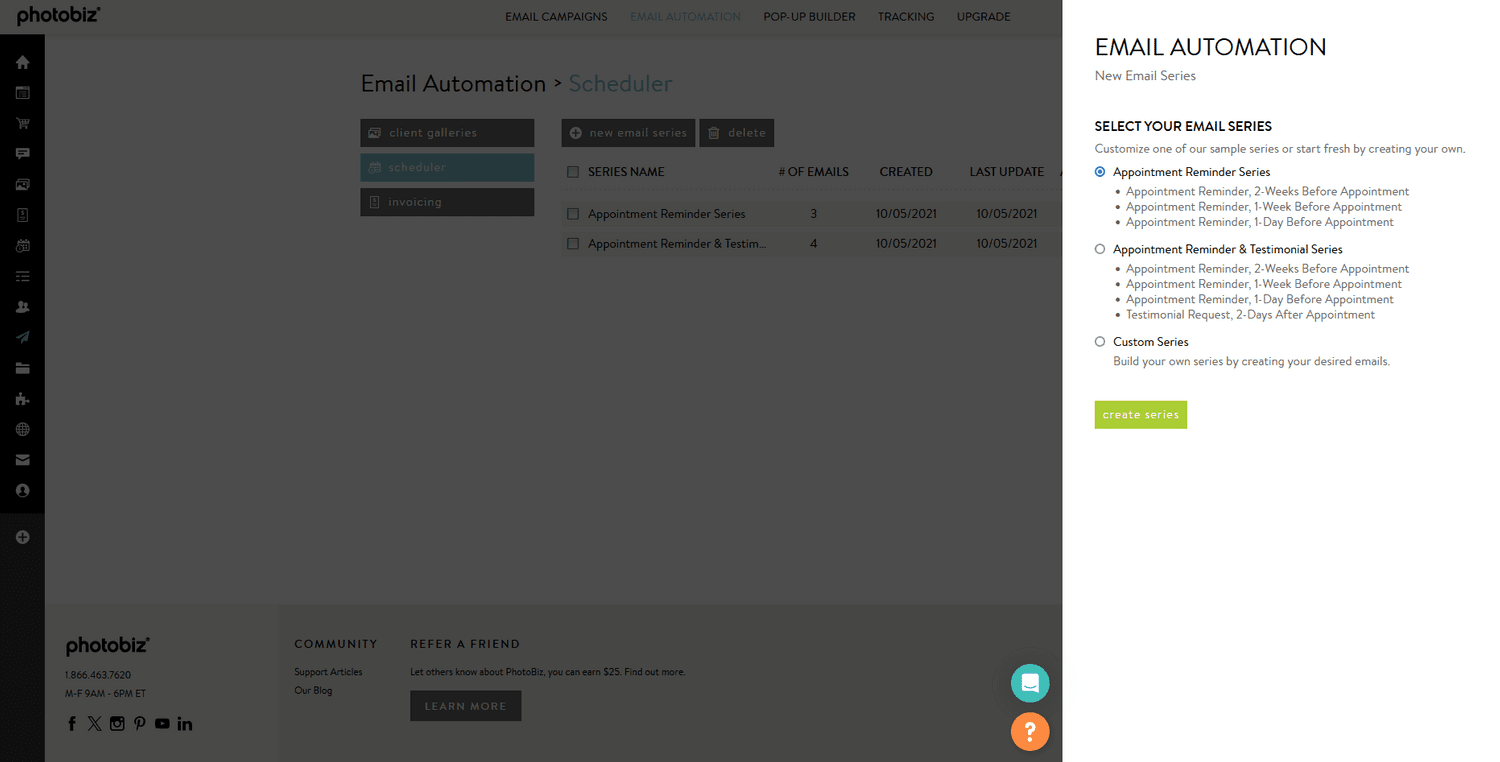This screenshot has height=762, width=1500.
Task: Click the green create series button
Action: click(1140, 414)
